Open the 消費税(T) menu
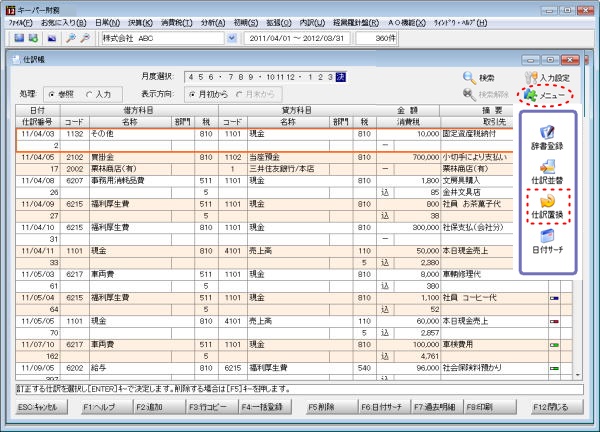This screenshot has width=600, height=432. [177, 23]
